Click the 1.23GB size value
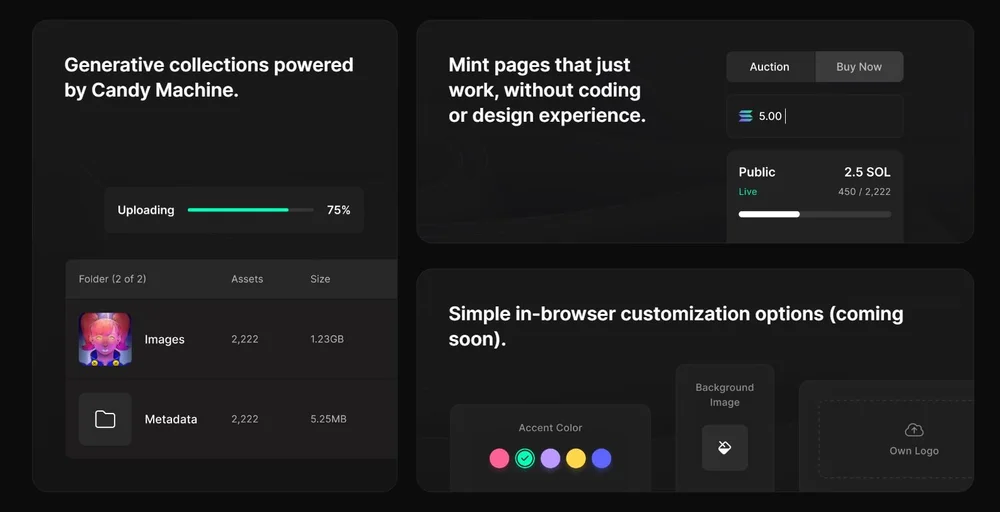 [x=327, y=339]
